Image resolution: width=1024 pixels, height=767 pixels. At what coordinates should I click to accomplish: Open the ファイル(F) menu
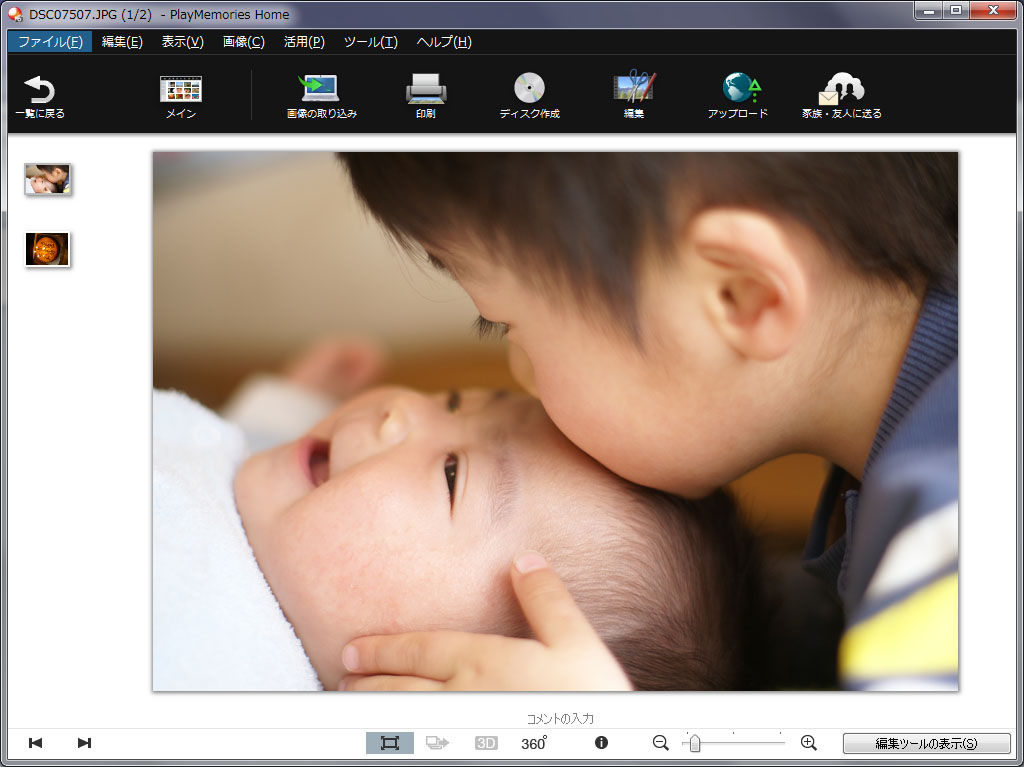(50, 42)
